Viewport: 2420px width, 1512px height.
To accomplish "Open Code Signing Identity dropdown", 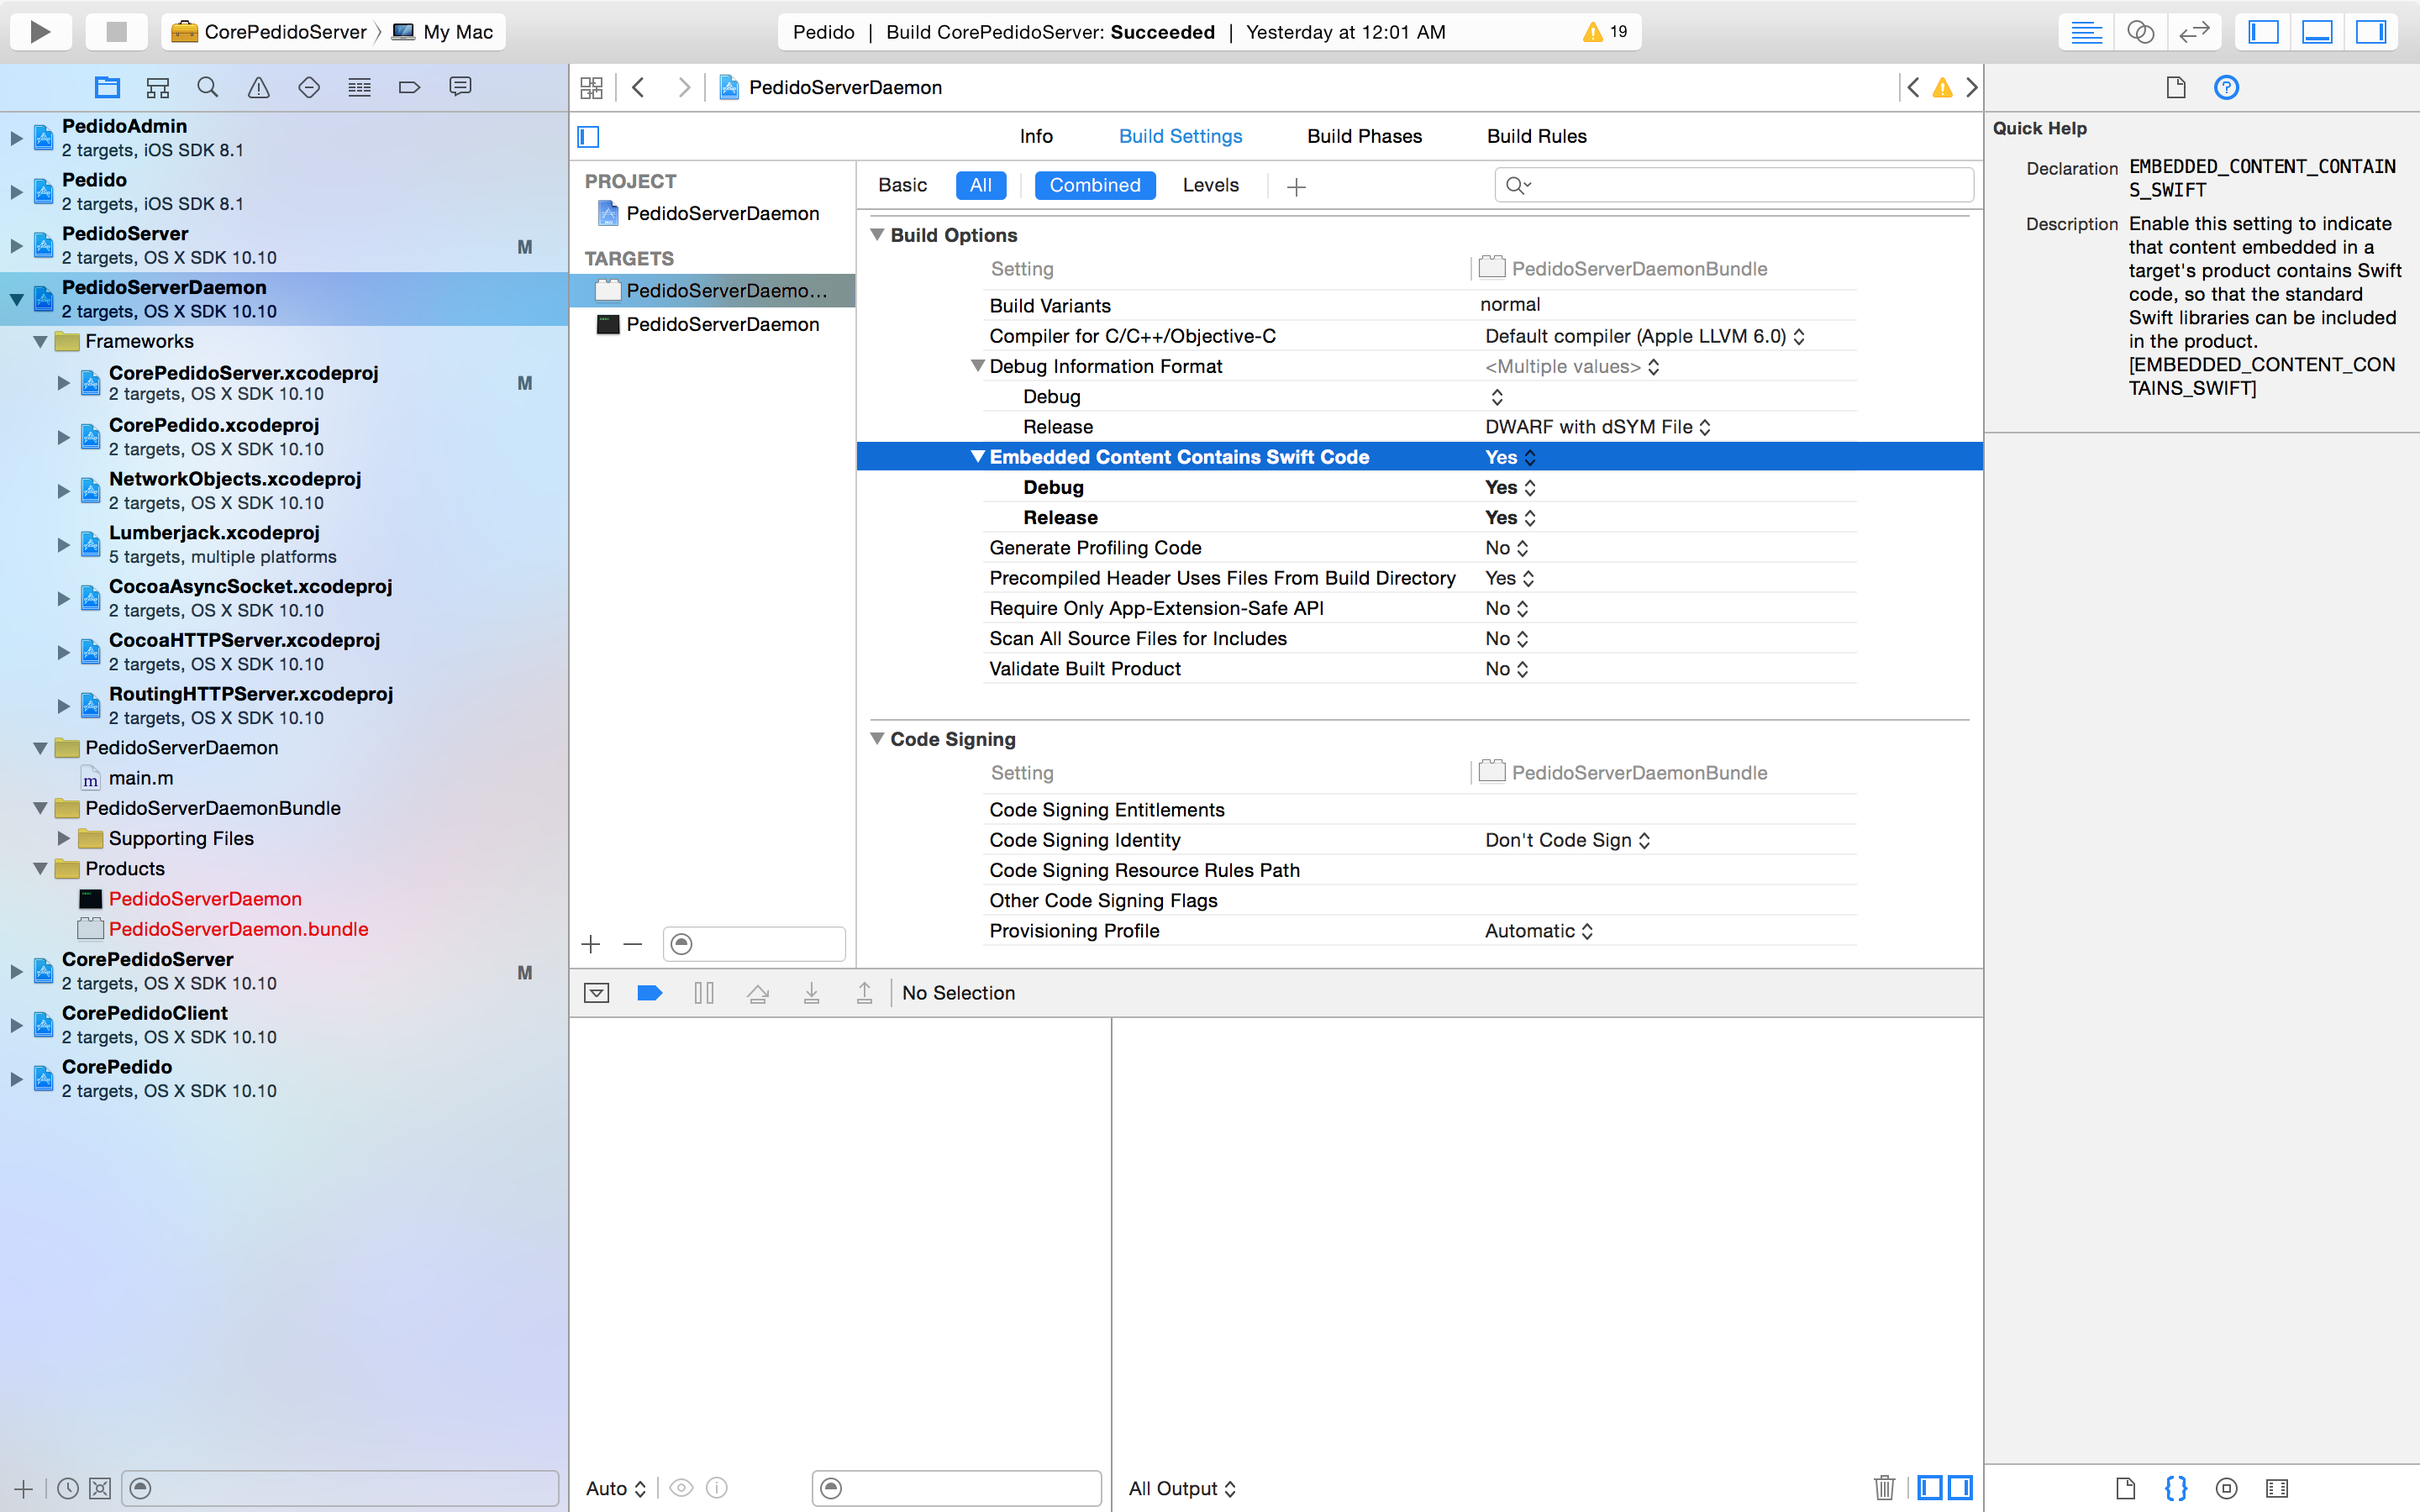I will 1561,840.
